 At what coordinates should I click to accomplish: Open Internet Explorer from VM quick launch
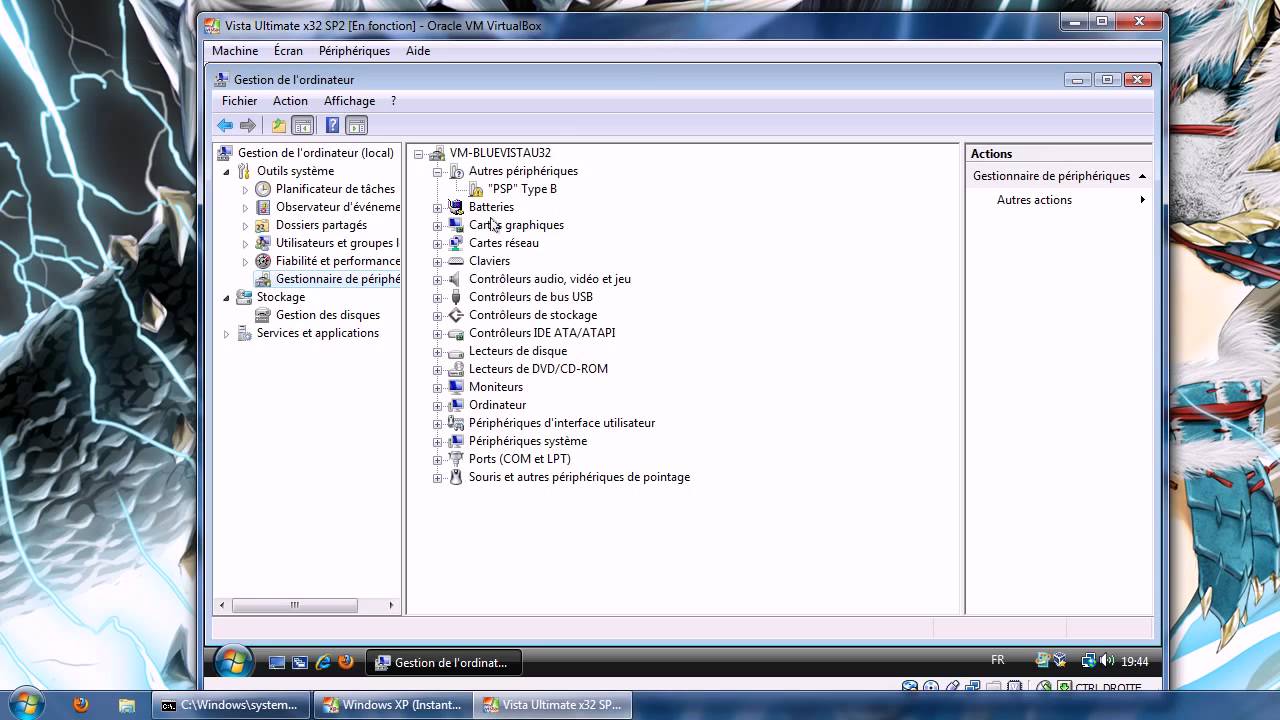323,662
